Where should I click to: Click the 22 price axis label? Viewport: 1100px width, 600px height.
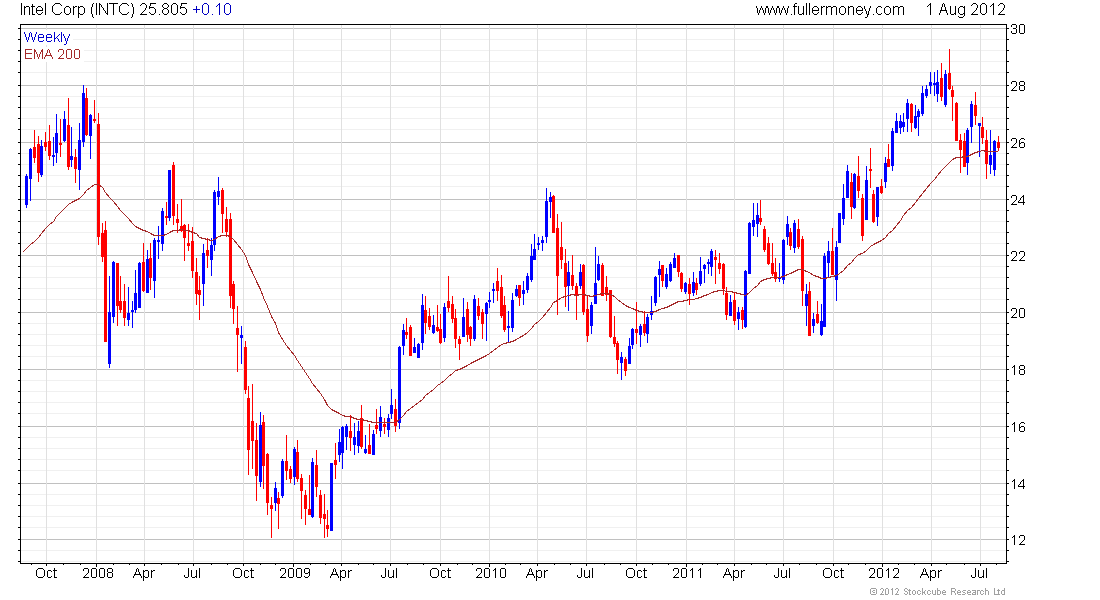[x=1017, y=256]
